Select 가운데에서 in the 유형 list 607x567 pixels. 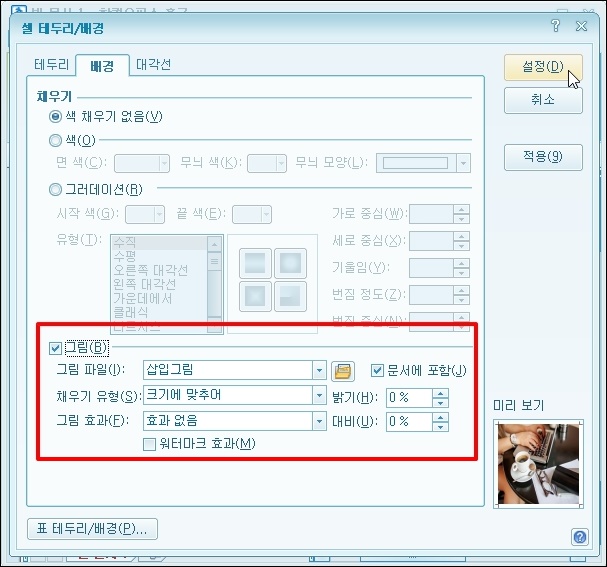[159, 298]
